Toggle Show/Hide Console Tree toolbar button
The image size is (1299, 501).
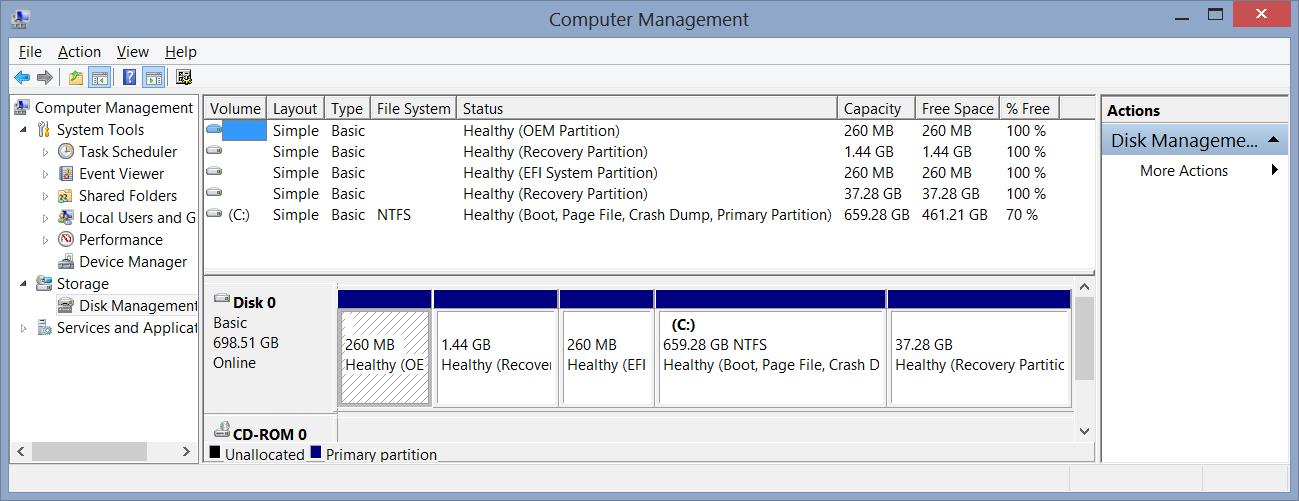99,77
